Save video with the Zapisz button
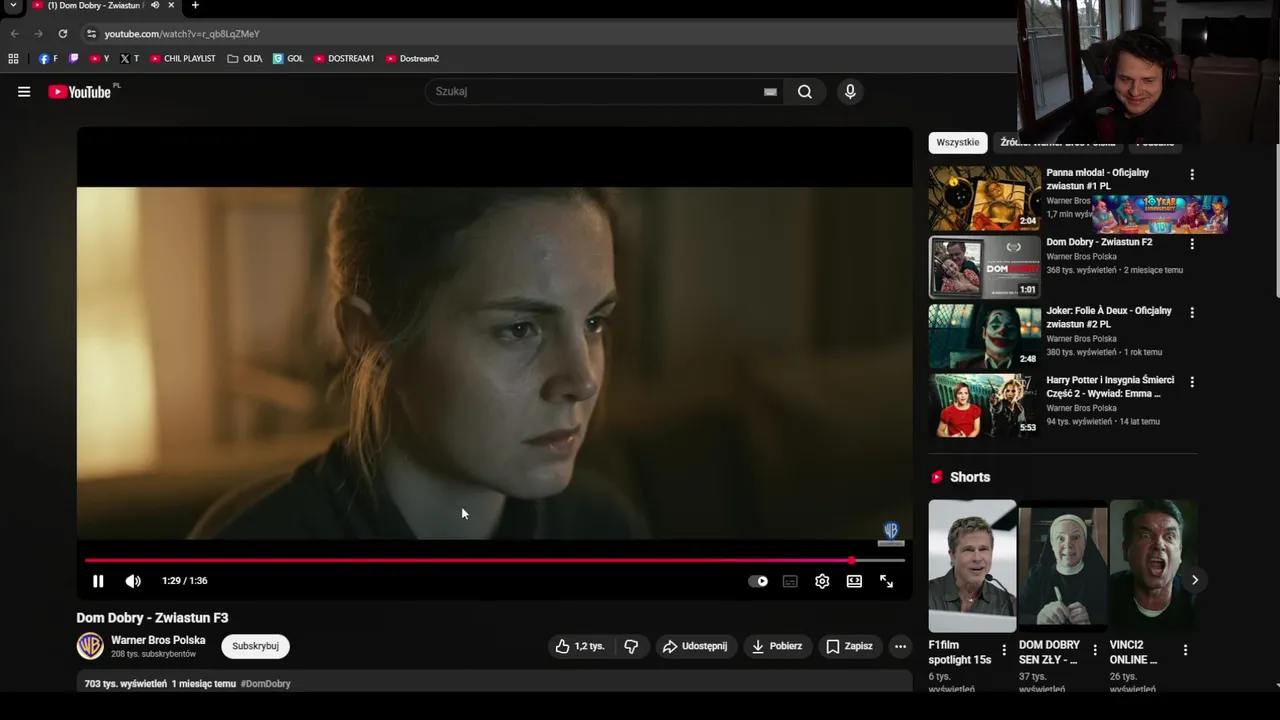Screen dimensions: 1280x720 point(849,646)
